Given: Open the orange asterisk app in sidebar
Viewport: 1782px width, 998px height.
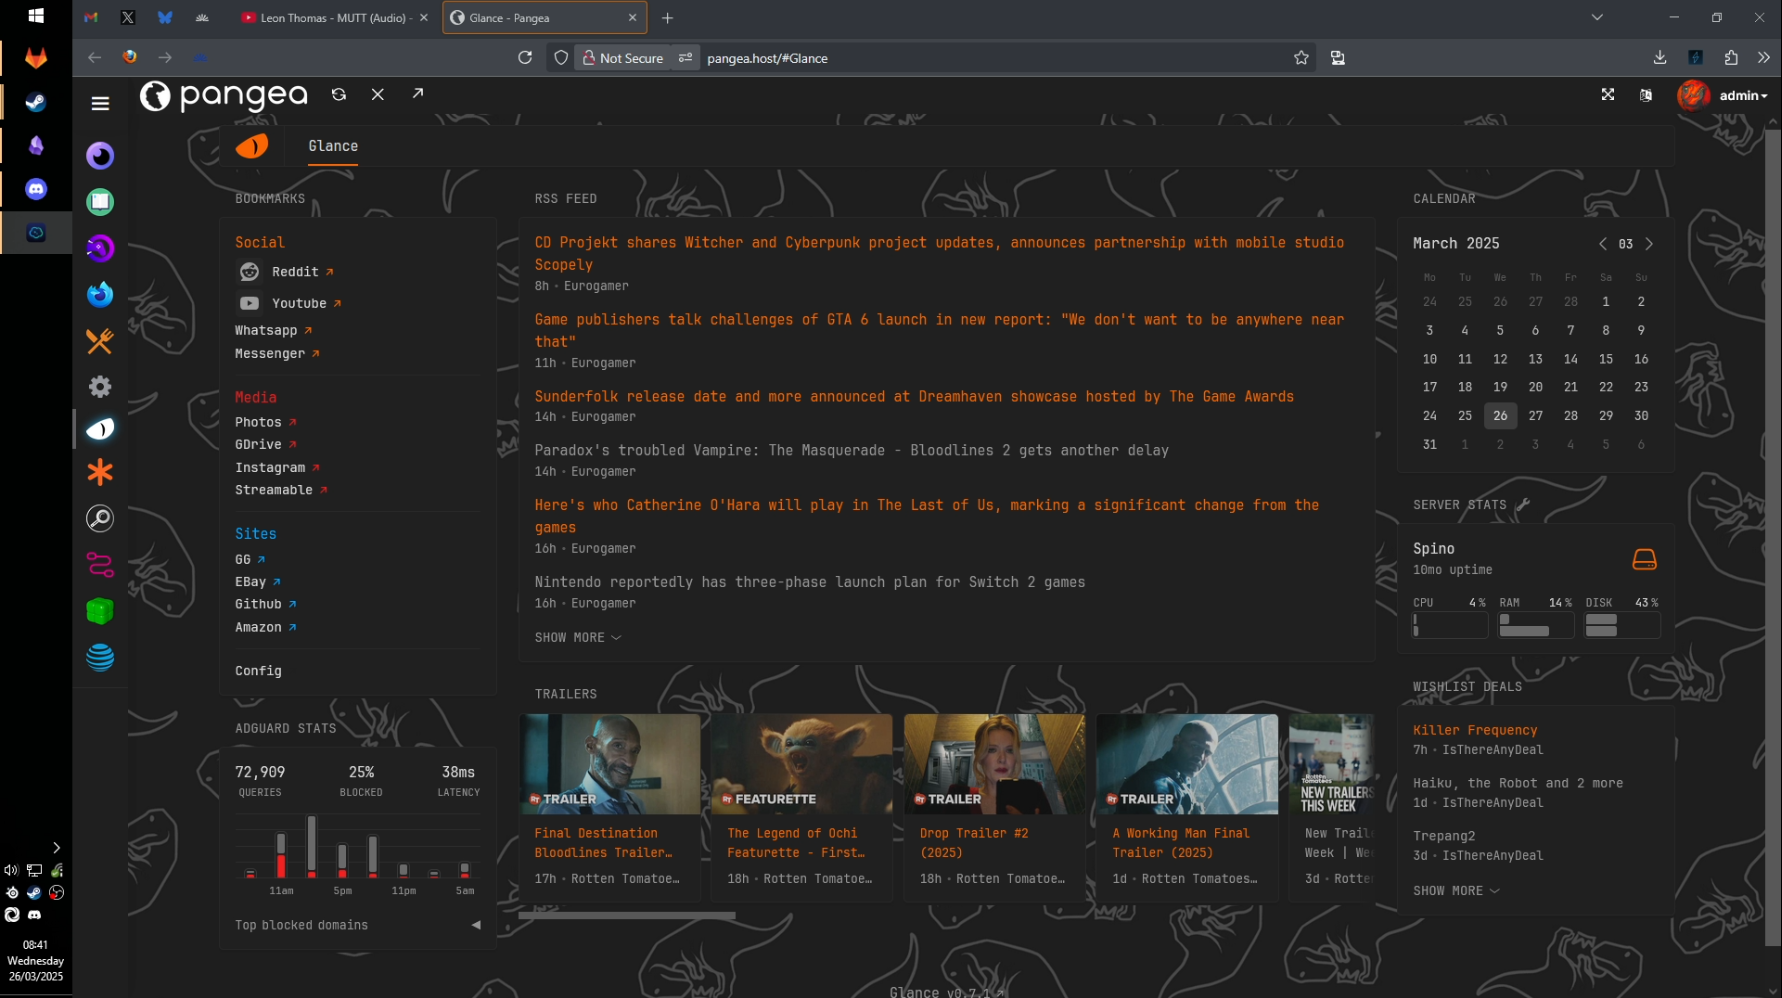Looking at the screenshot, I should [100, 472].
